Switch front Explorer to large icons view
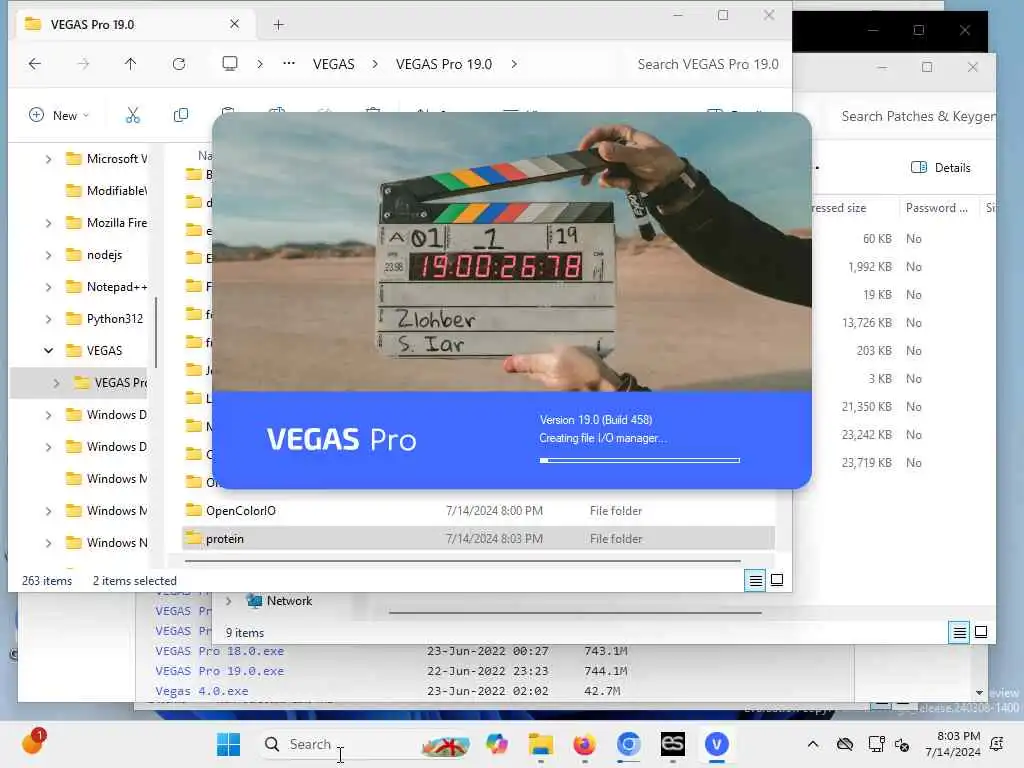The width and height of the screenshot is (1024, 768). point(777,580)
